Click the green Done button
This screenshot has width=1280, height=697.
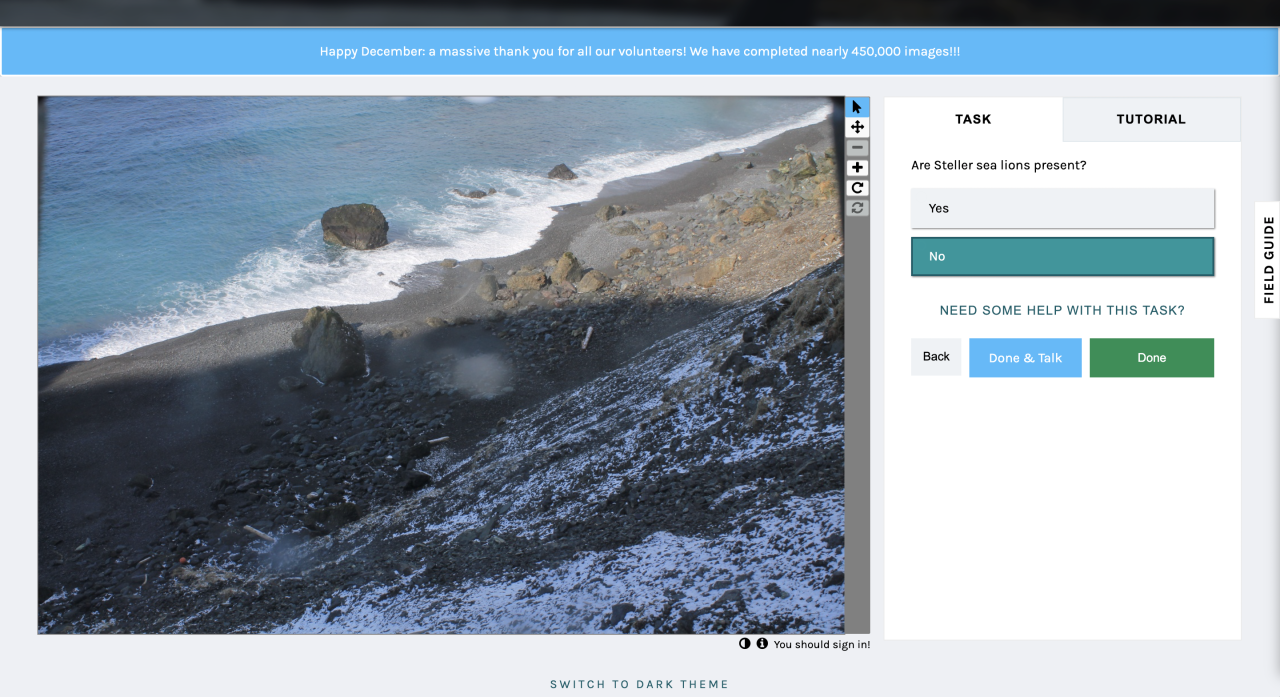[1151, 358]
